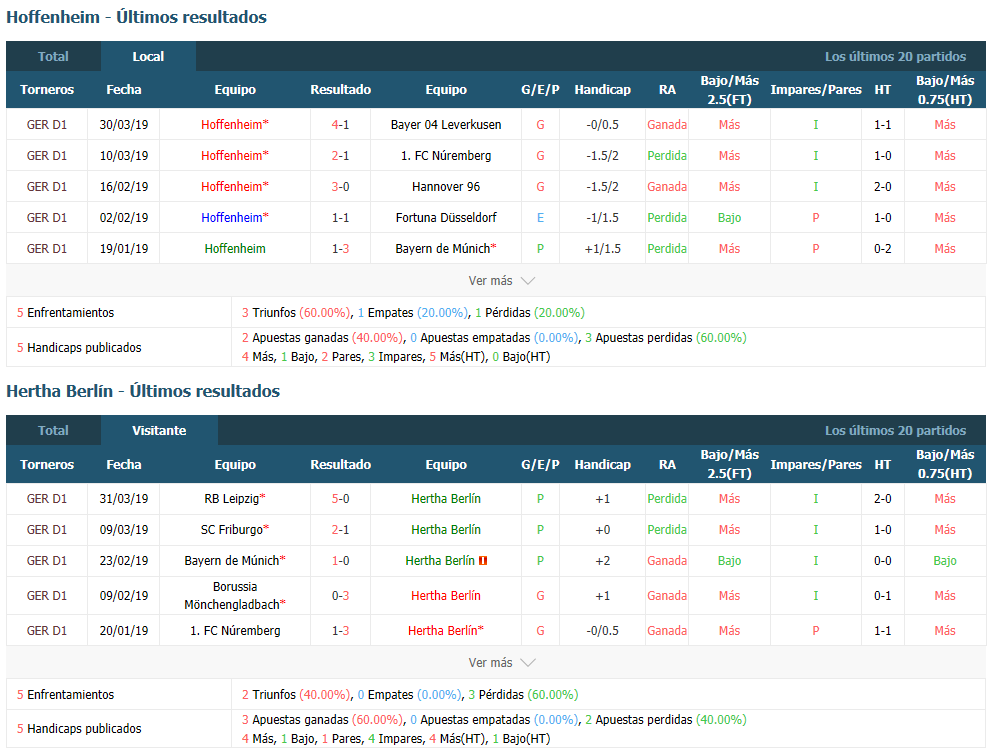The image size is (996, 752).
Task: Select the Visitante tab
Action: (x=159, y=431)
